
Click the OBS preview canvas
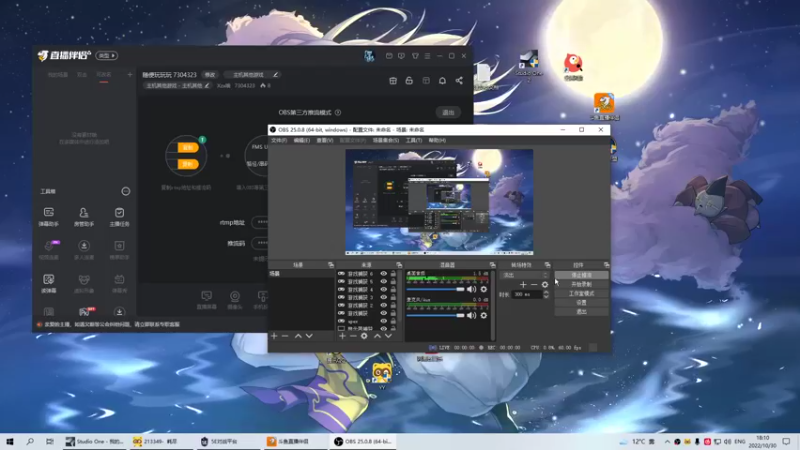click(x=439, y=202)
